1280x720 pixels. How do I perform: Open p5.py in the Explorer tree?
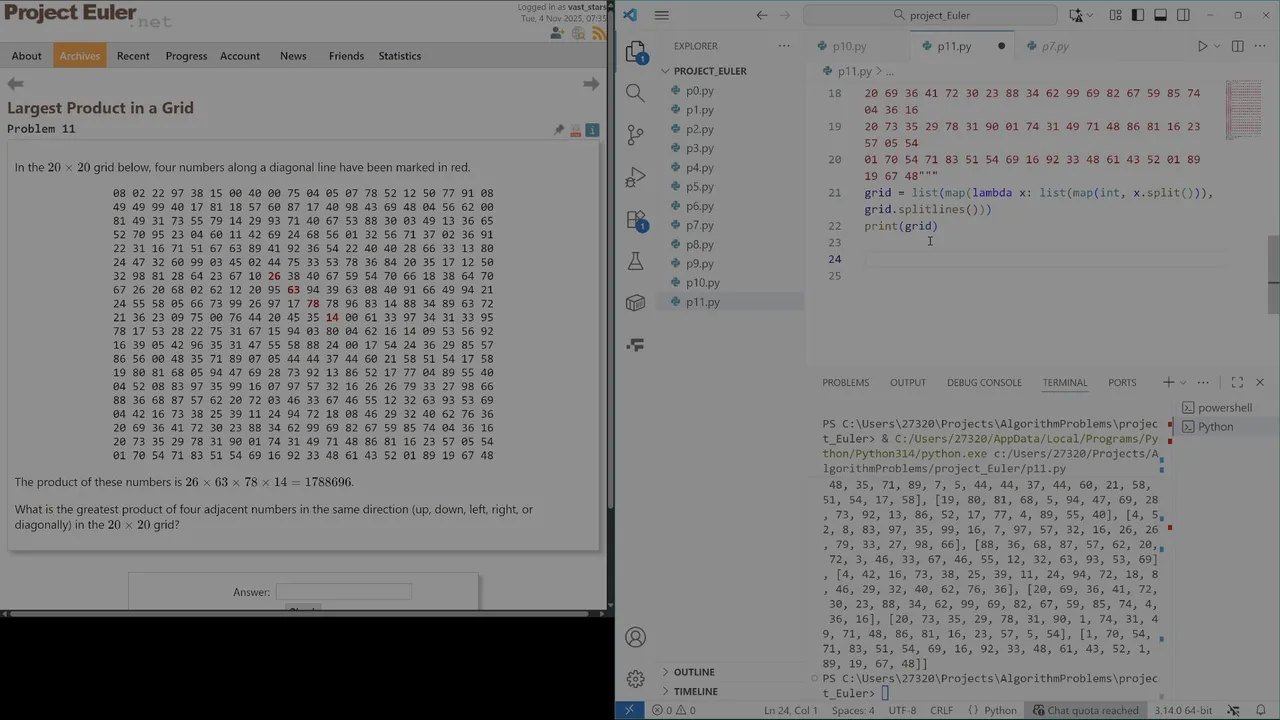[699, 187]
